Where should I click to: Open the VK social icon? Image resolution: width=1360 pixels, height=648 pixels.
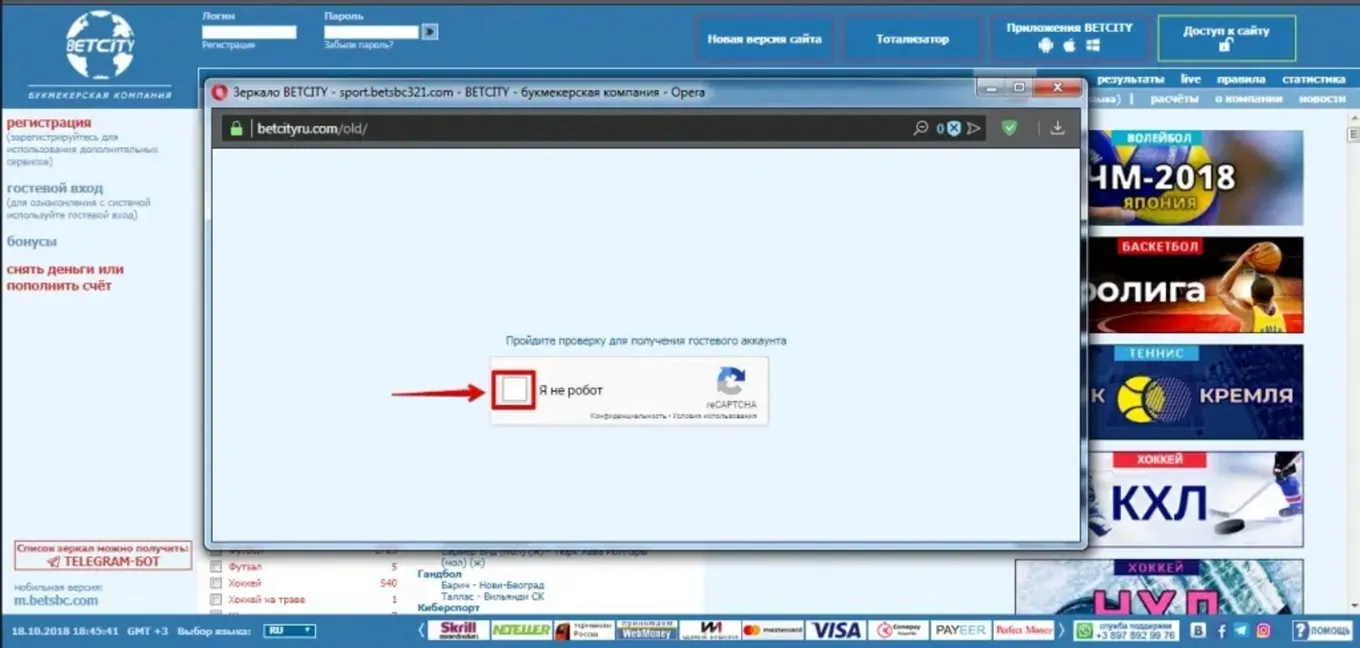1198,631
